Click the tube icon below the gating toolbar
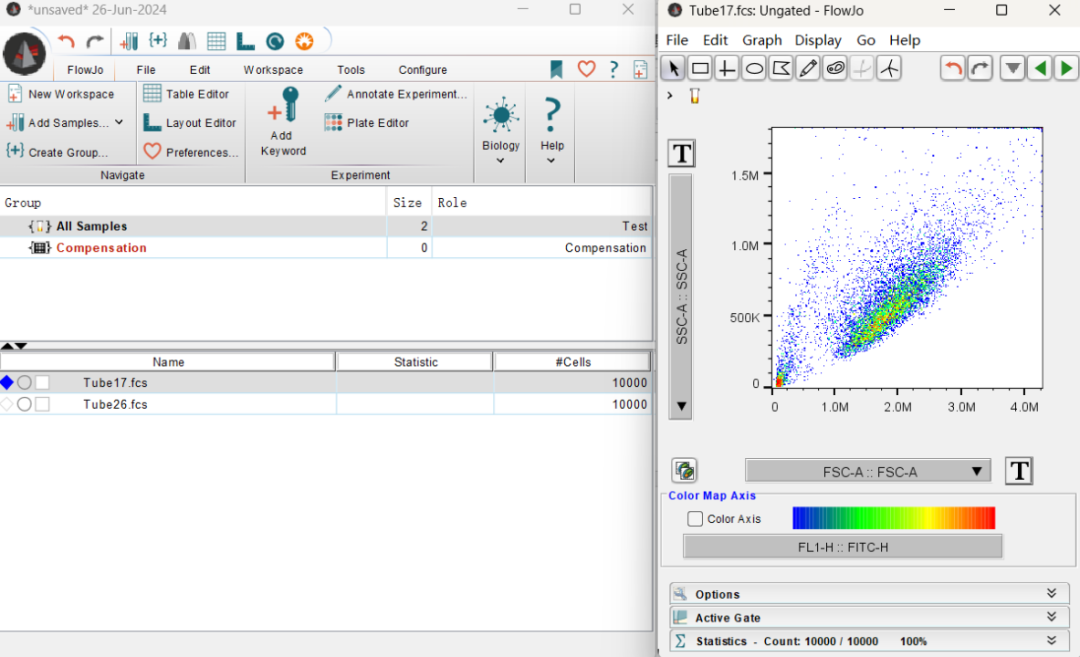Image resolution: width=1080 pixels, height=657 pixels. coord(694,96)
